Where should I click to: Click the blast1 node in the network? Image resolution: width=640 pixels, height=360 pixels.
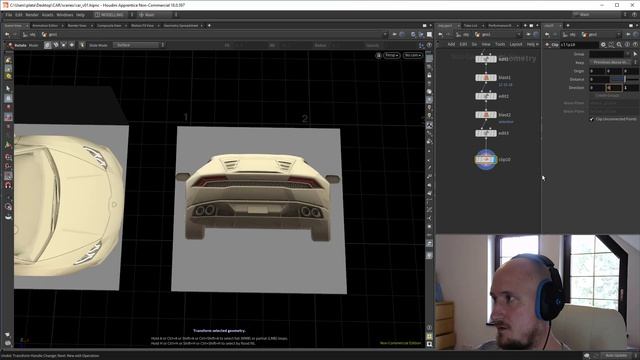pyautogui.click(x=486, y=78)
